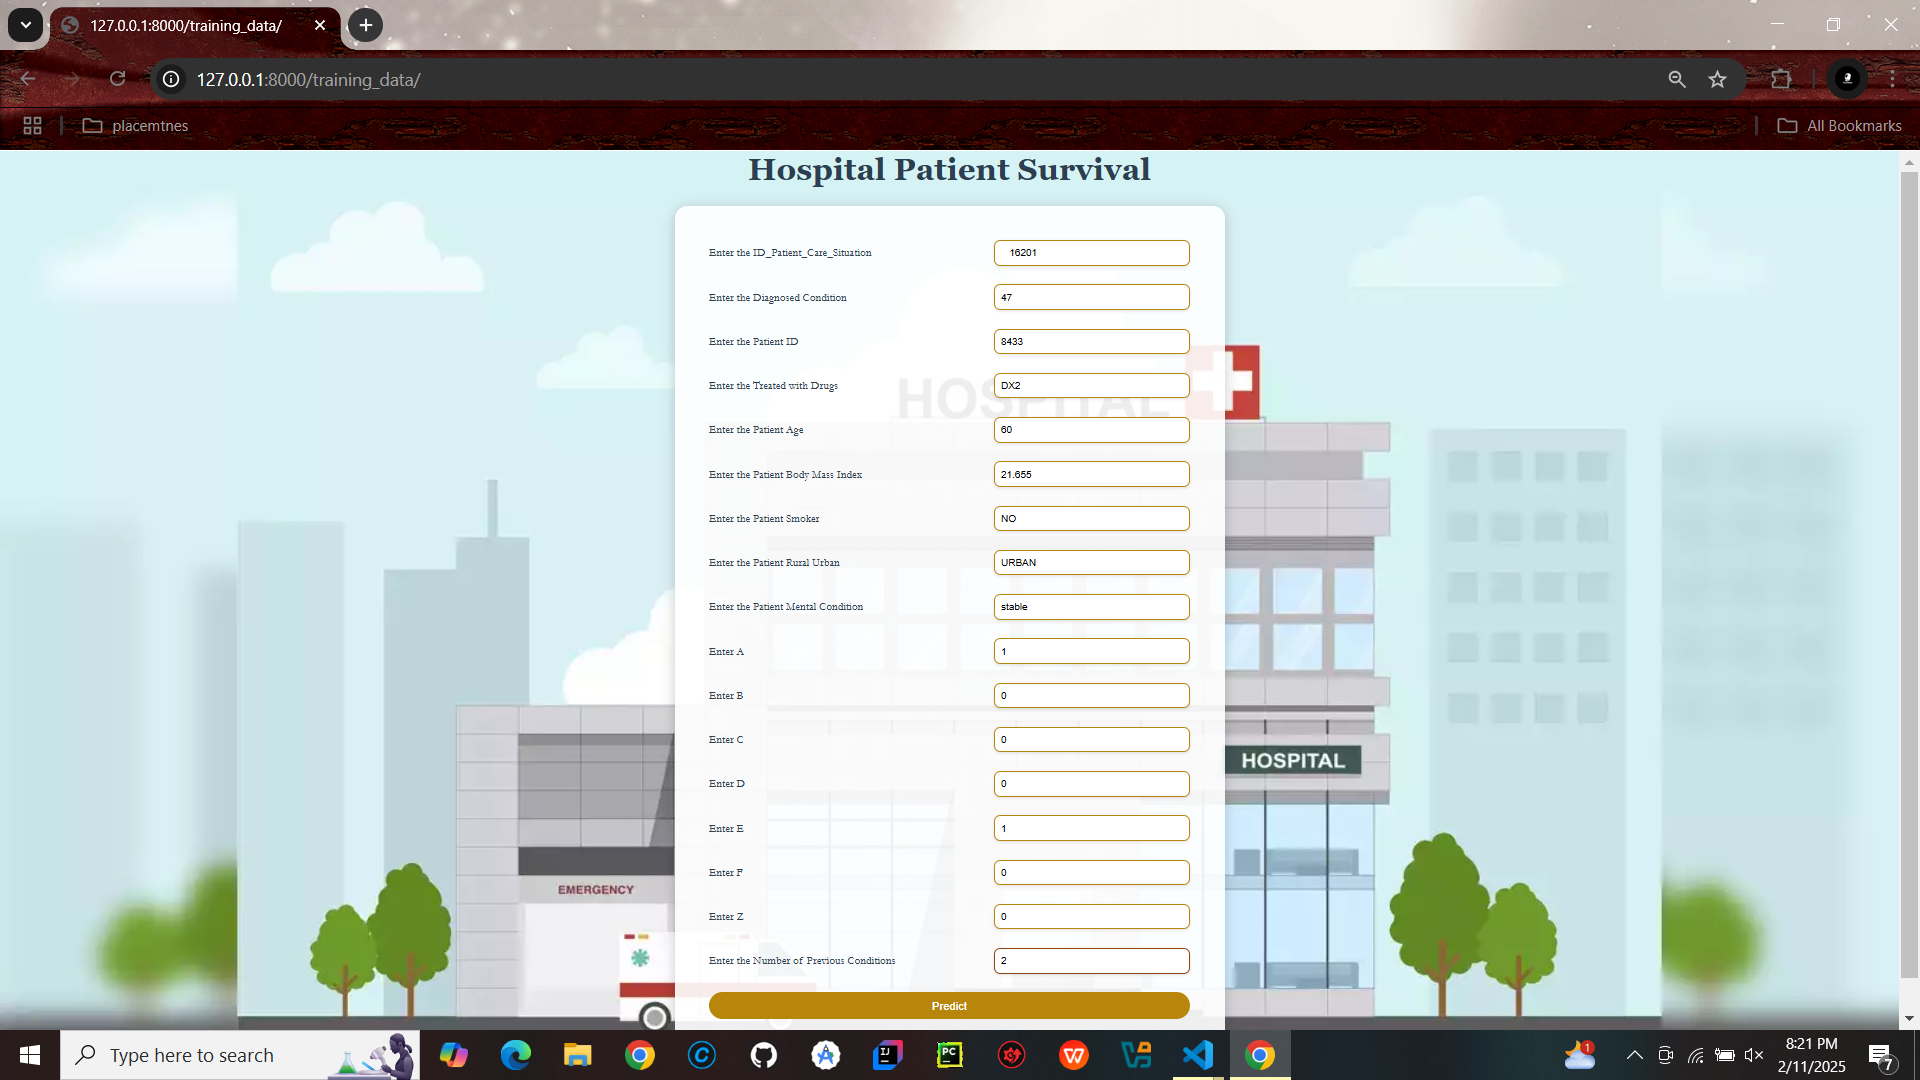This screenshot has width=1920, height=1080.
Task: Open the placemtnes bookmarks folder
Action: coord(135,125)
